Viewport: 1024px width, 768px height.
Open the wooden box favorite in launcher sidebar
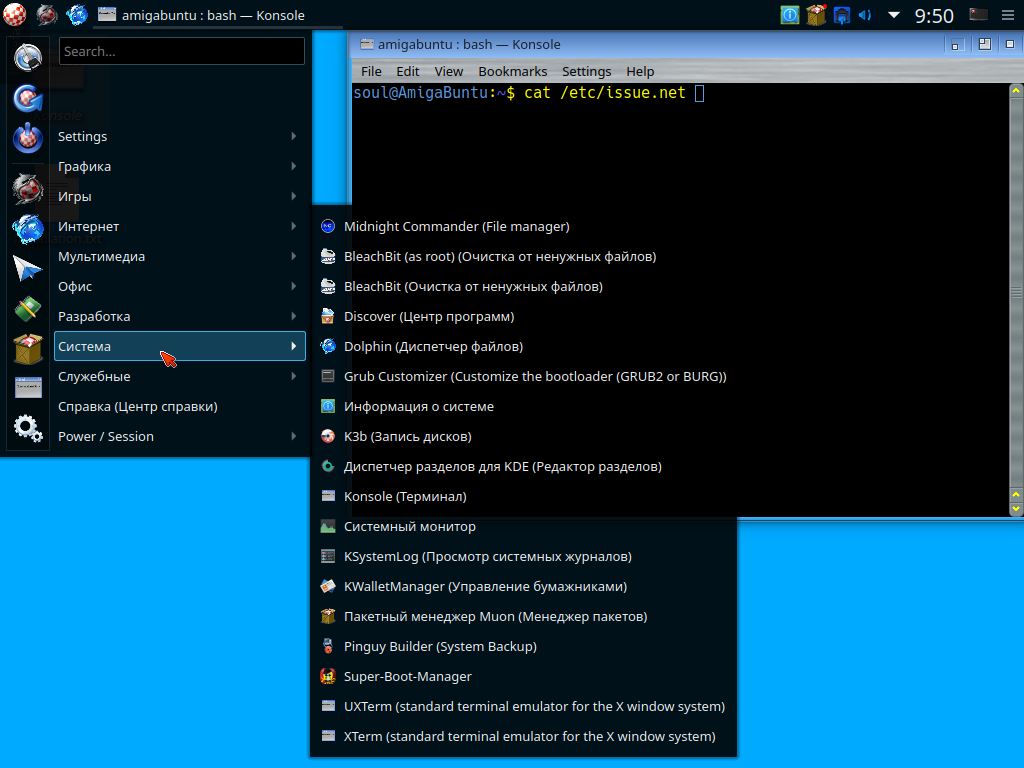tap(27, 349)
